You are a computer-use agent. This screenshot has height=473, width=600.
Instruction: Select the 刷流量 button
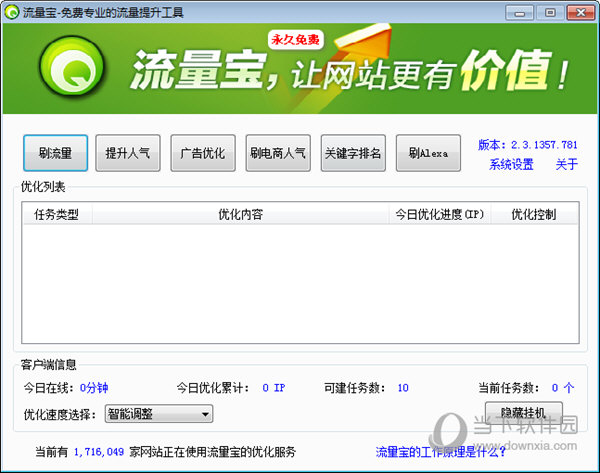point(55,153)
